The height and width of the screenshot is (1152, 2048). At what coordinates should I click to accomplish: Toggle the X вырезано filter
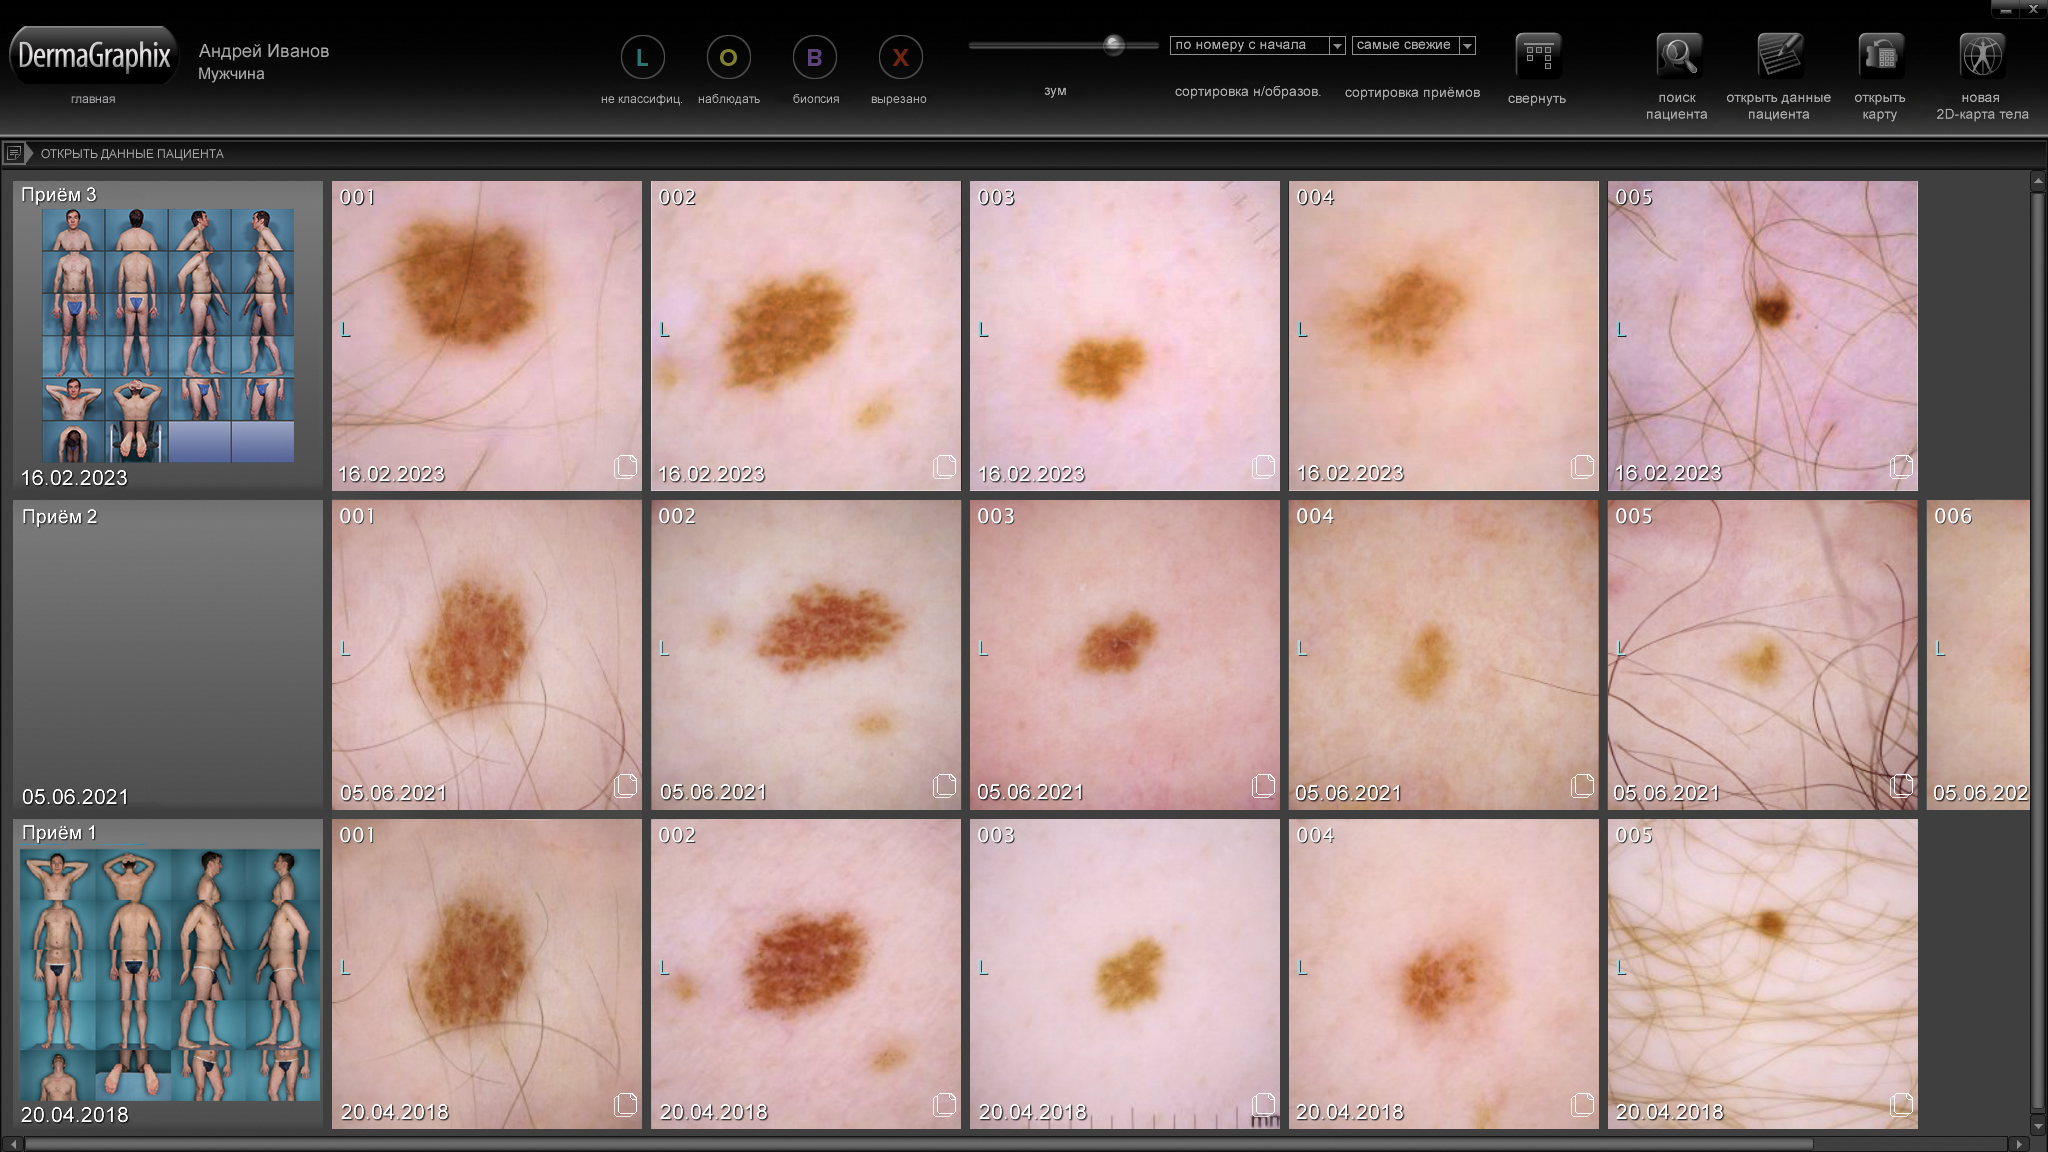tap(899, 57)
